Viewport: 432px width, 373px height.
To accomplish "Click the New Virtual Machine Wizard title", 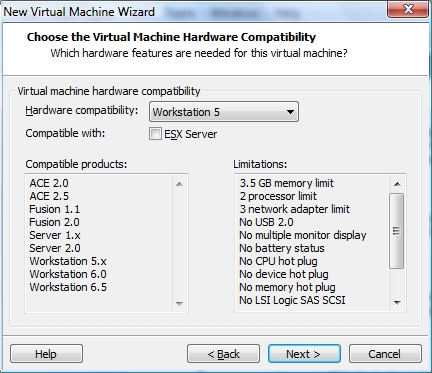I will click(79, 12).
